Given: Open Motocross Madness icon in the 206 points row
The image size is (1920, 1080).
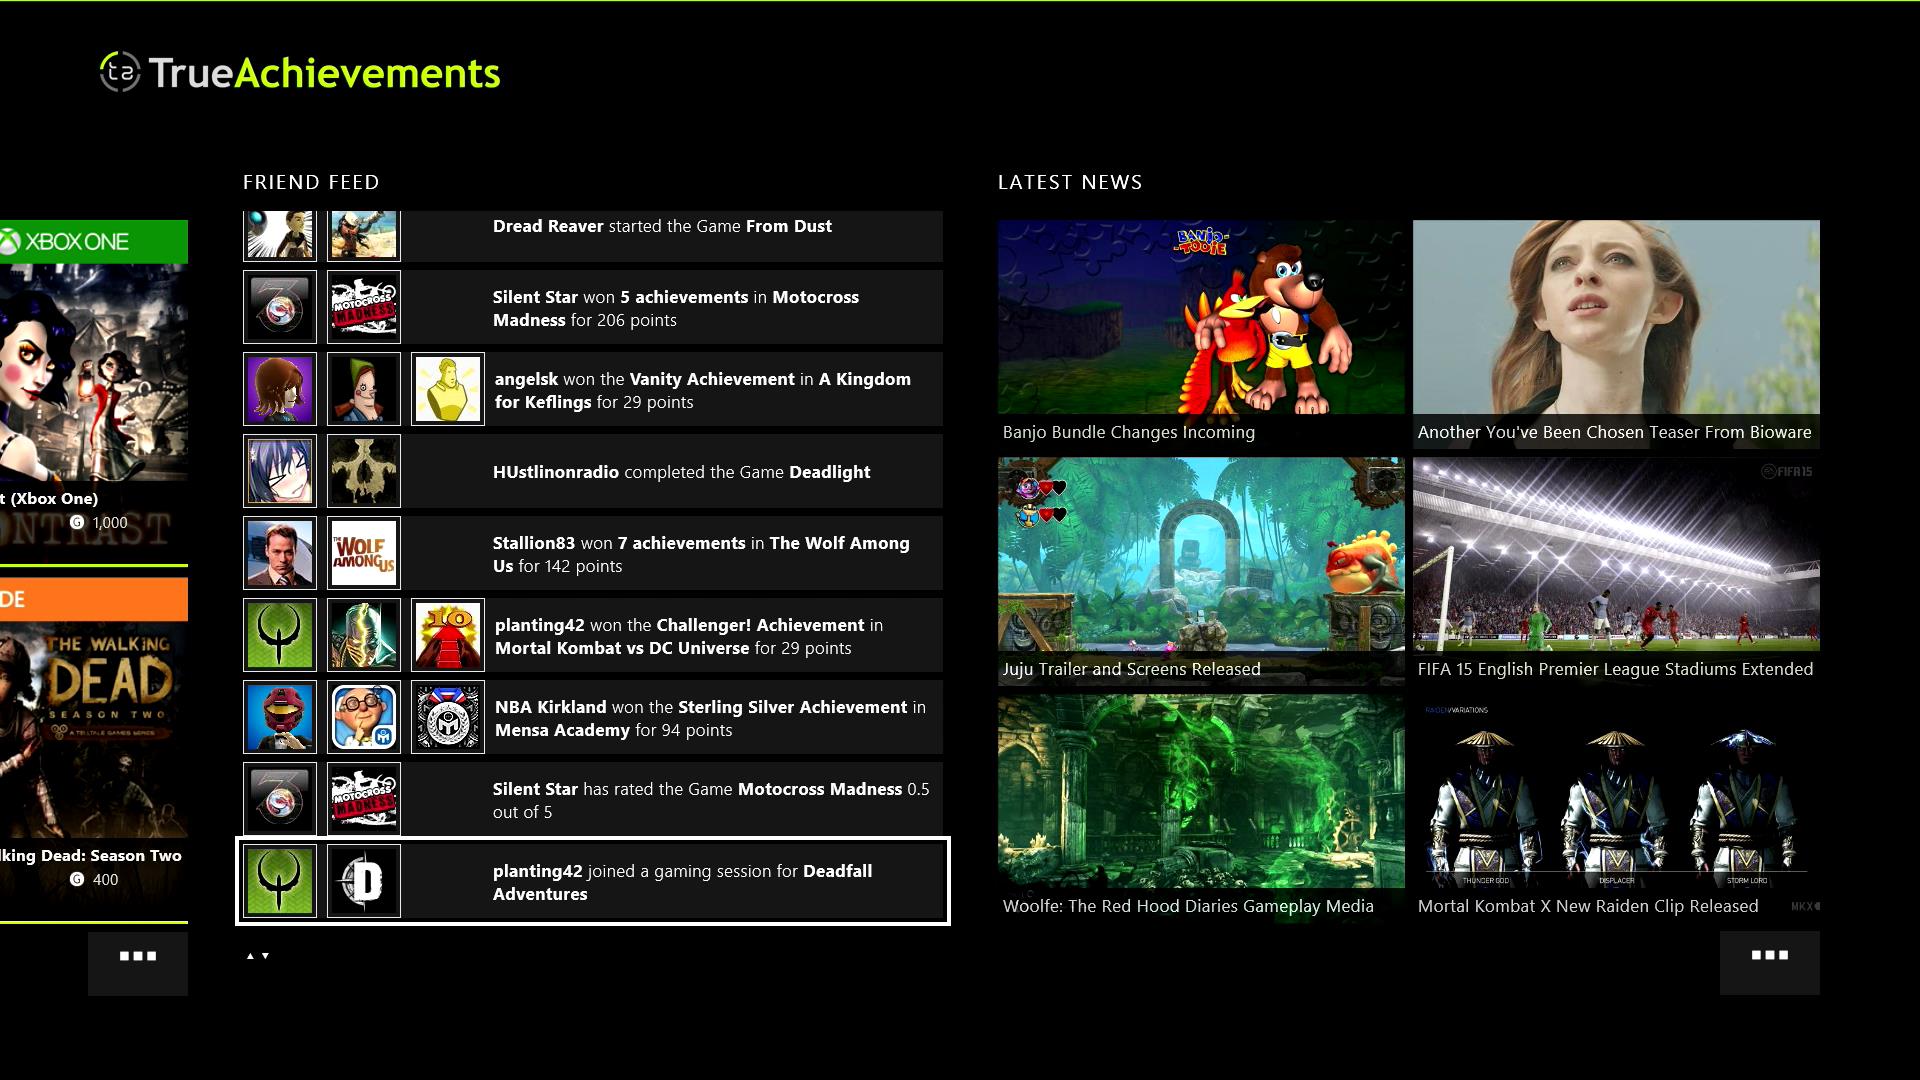Looking at the screenshot, I should 364,307.
